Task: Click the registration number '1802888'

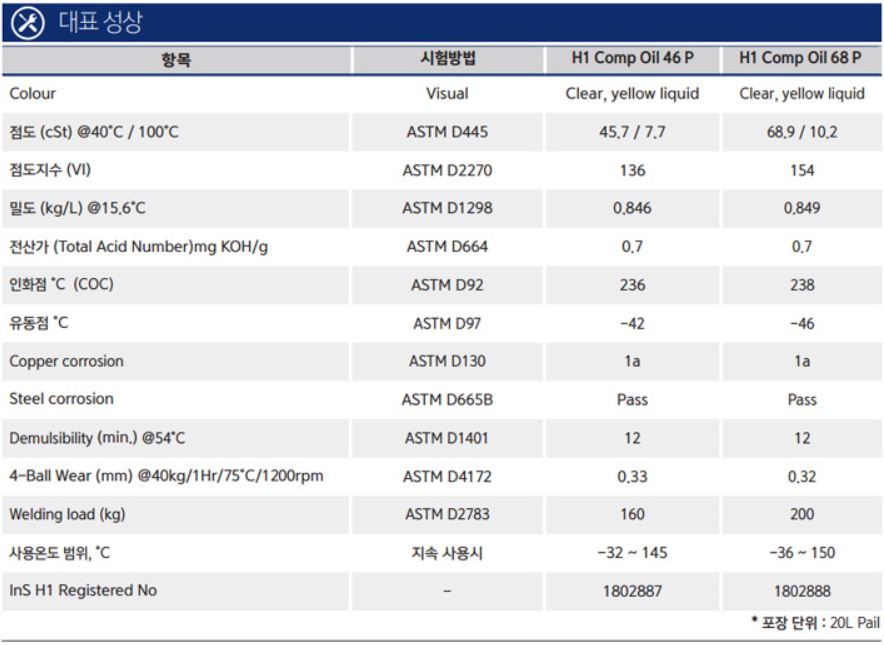Action: (x=802, y=591)
